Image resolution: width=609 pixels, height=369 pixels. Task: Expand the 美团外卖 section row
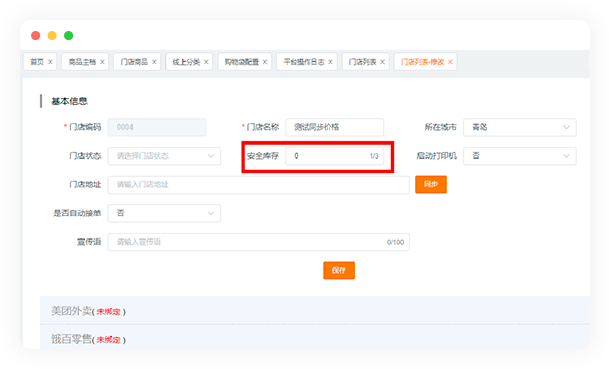315,310
